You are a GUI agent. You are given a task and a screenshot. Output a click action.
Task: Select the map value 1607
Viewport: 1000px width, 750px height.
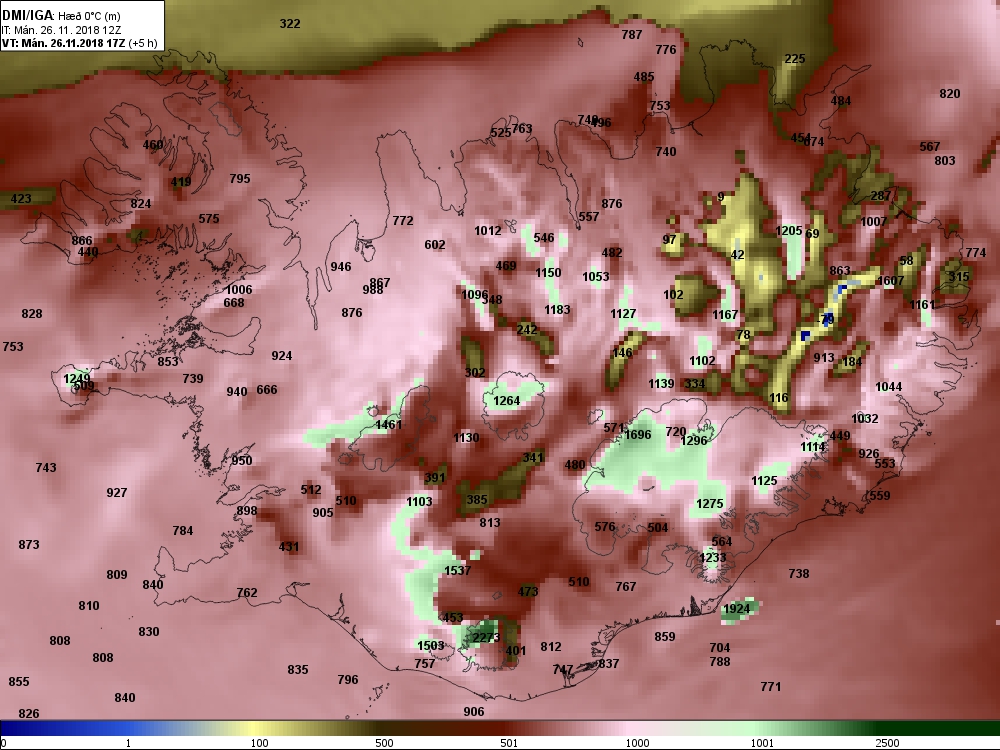click(890, 281)
